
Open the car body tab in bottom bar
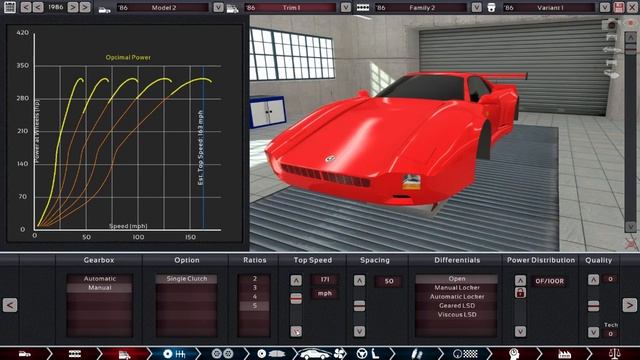coord(25,354)
